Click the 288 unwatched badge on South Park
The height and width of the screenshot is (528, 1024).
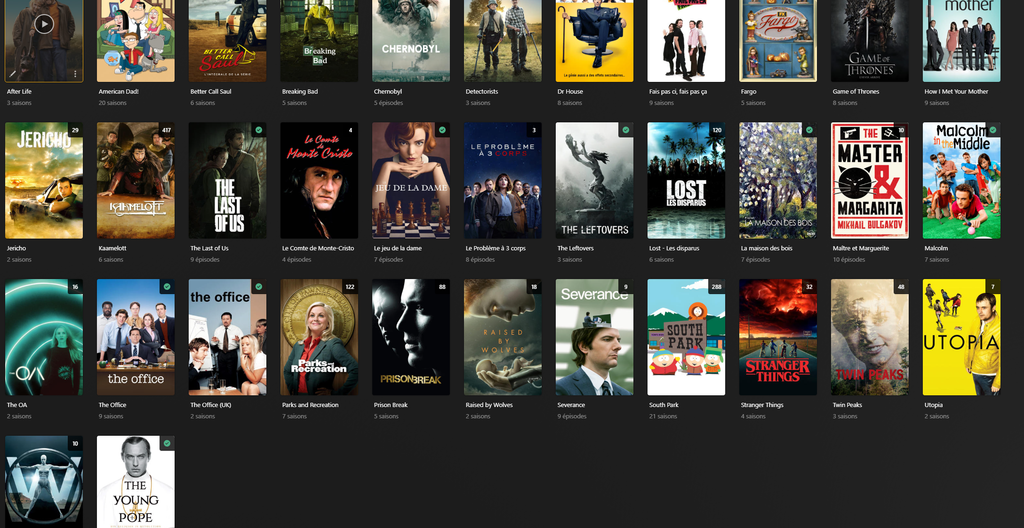point(715,287)
